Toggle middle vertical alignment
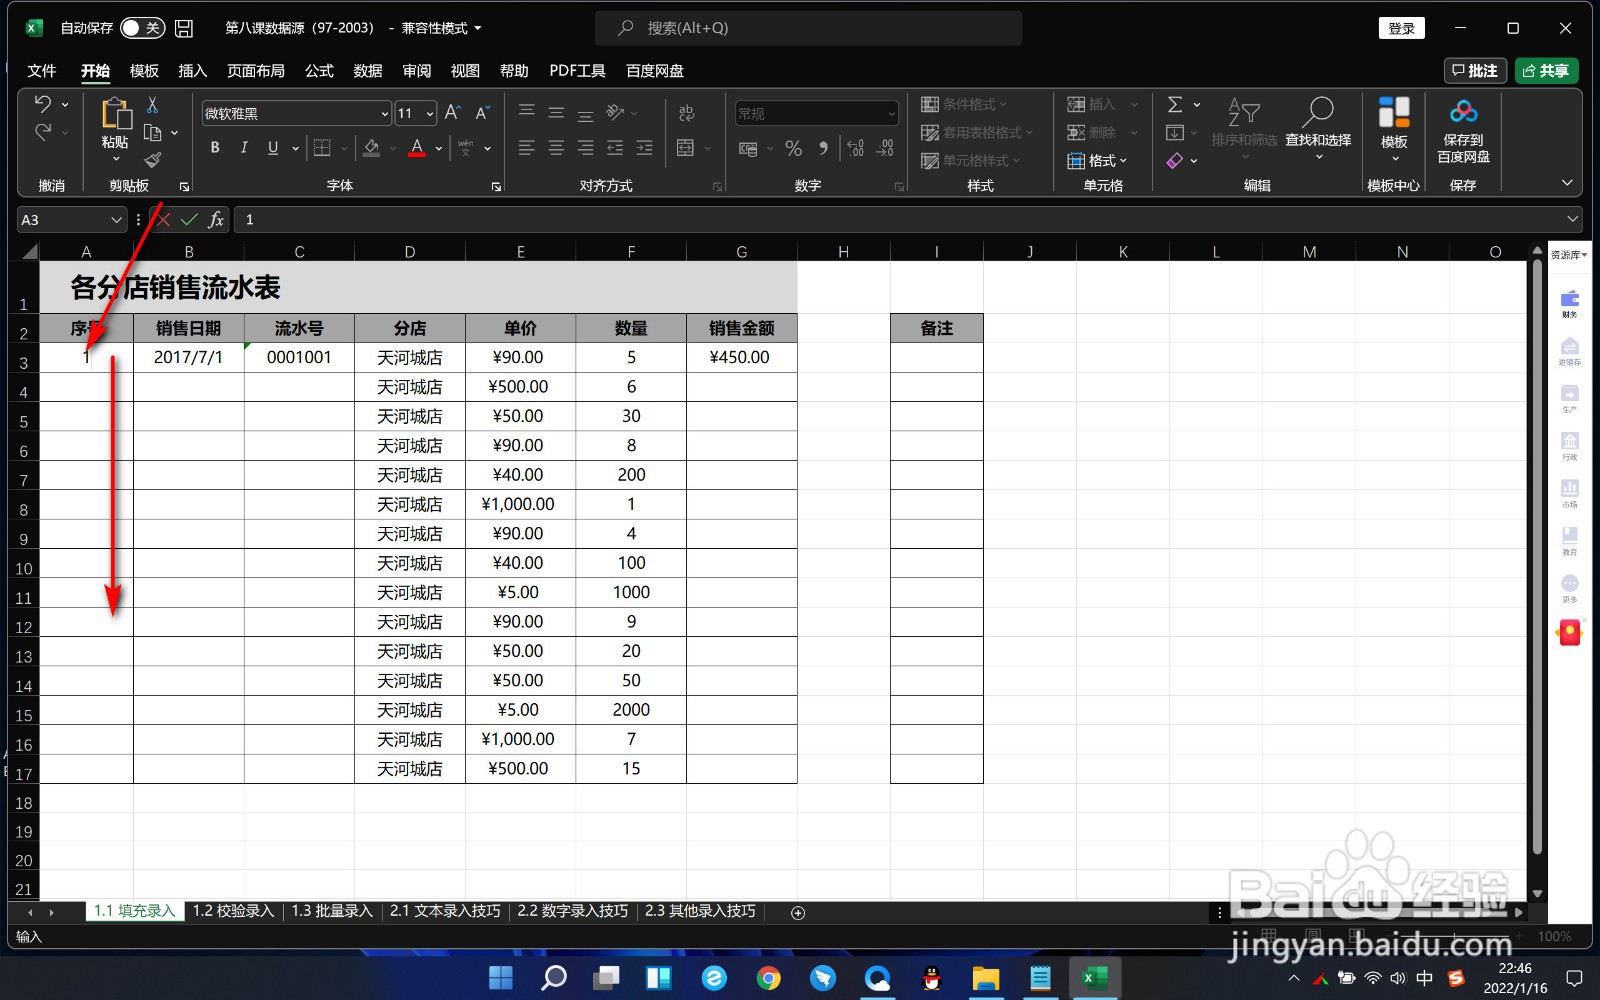This screenshot has height=1000, width=1600. tap(556, 112)
